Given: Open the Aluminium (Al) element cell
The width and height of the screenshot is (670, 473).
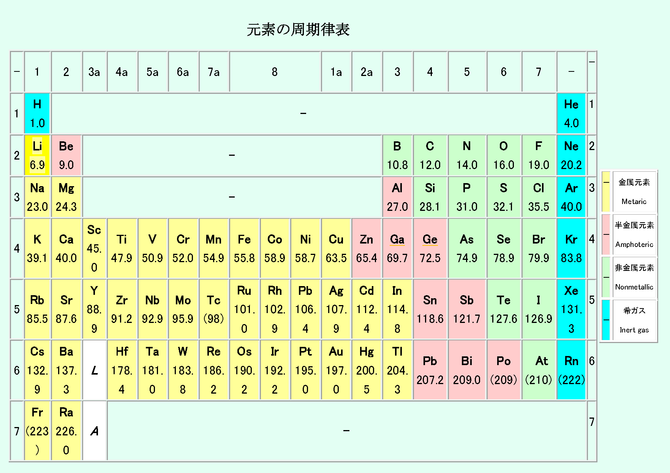Looking at the screenshot, I should click(397, 197).
